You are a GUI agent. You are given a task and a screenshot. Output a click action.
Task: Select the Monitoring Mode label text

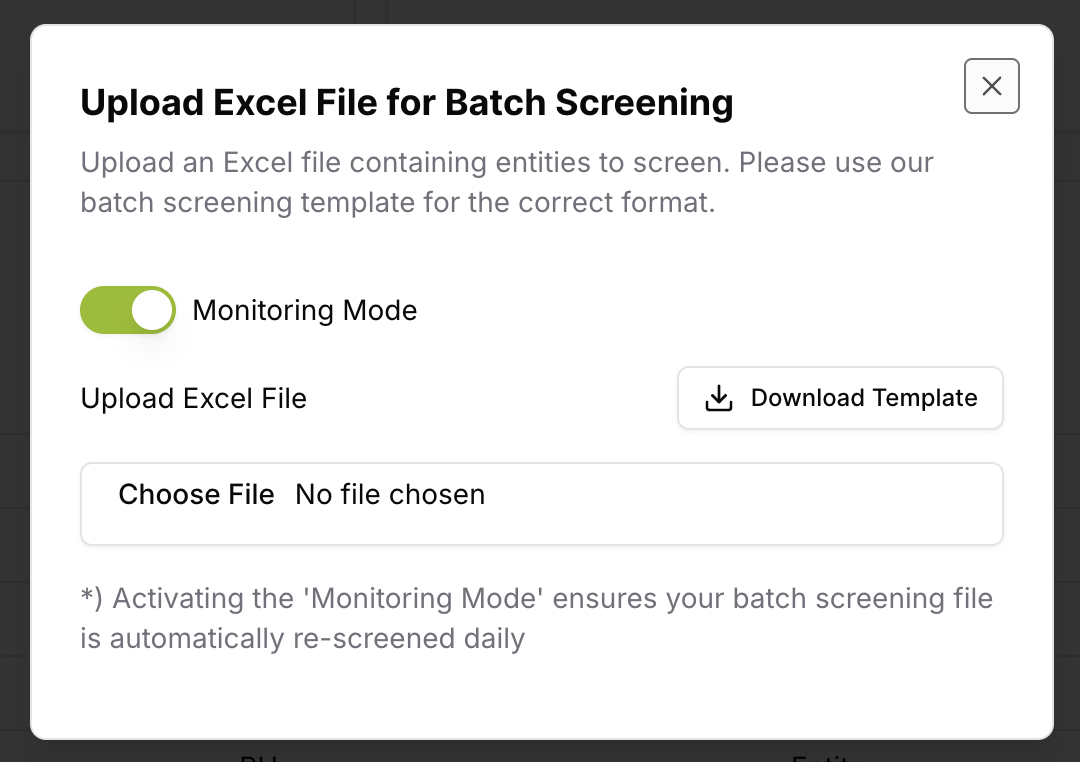pyautogui.click(x=304, y=311)
